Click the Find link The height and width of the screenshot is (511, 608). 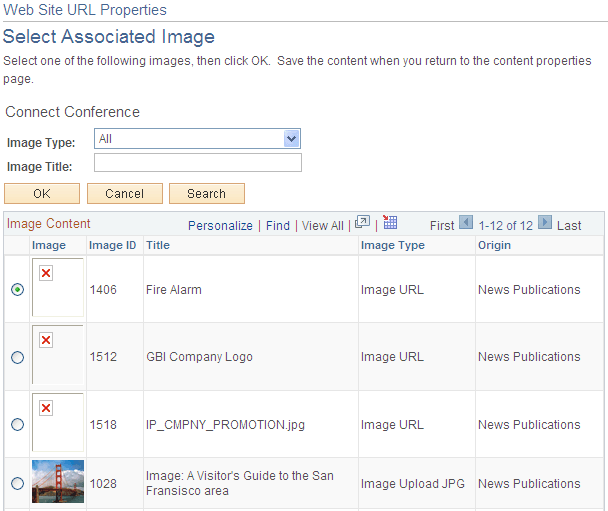coord(278,226)
